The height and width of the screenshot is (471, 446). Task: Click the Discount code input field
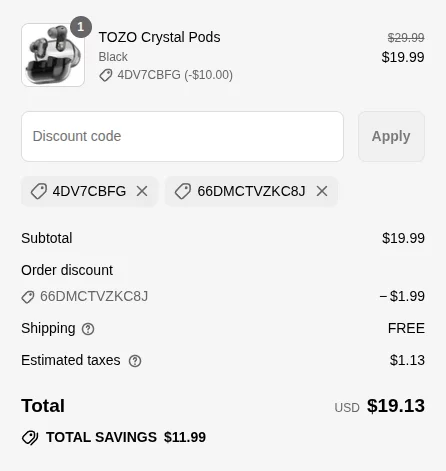point(182,136)
